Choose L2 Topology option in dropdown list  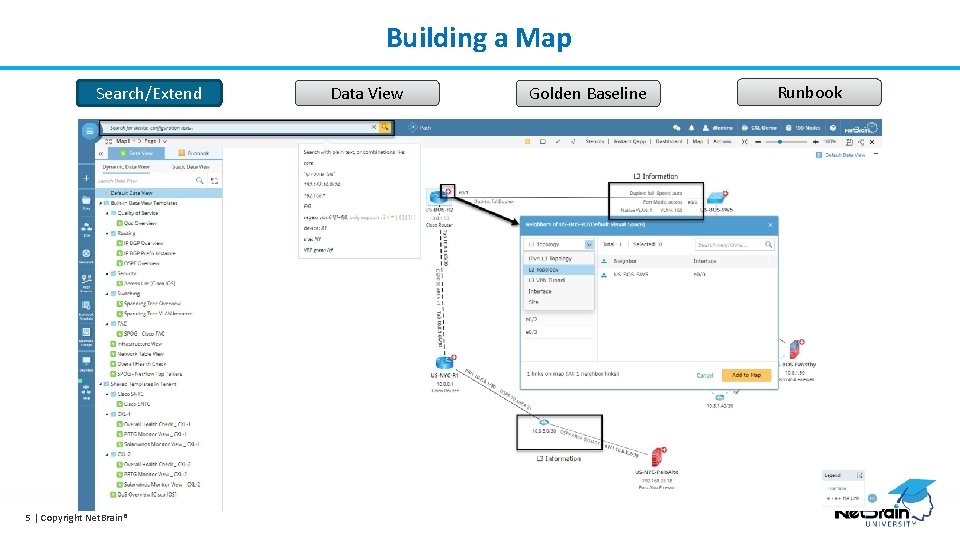559,269
